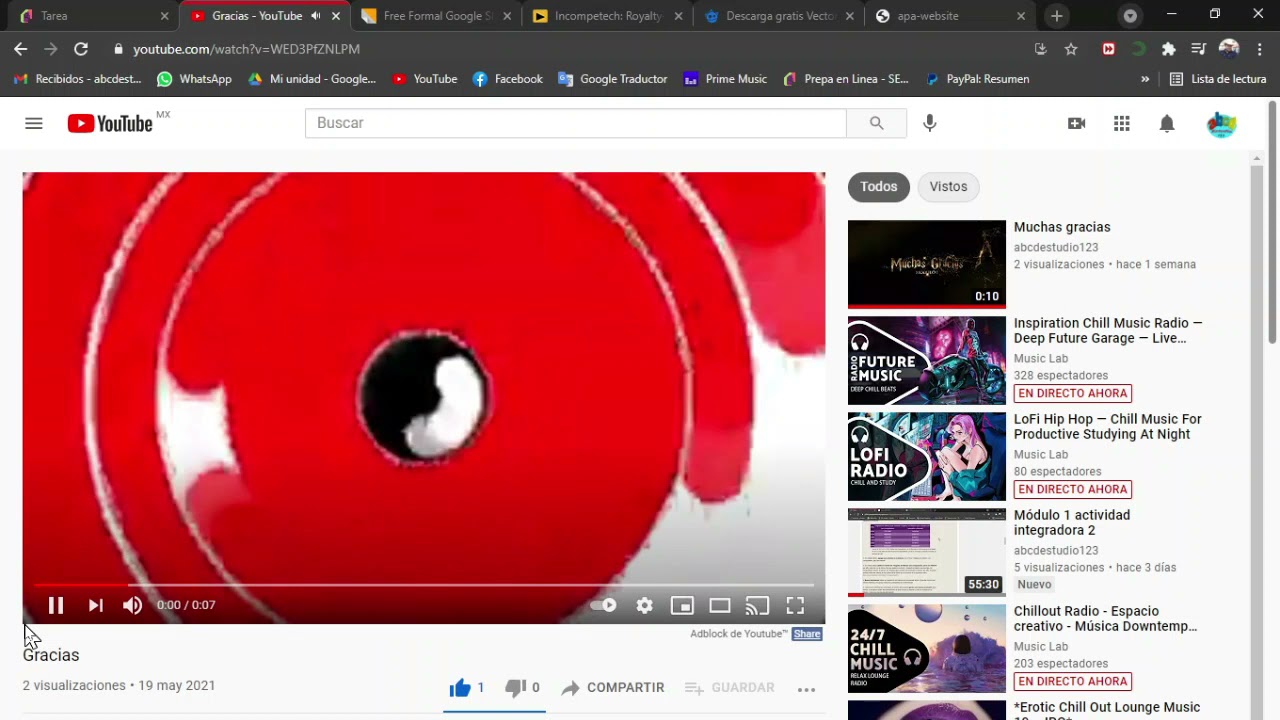The height and width of the screenshot is (720, 1280).
Task: Share the video with Compartir
Action: [x=613, y=688]
